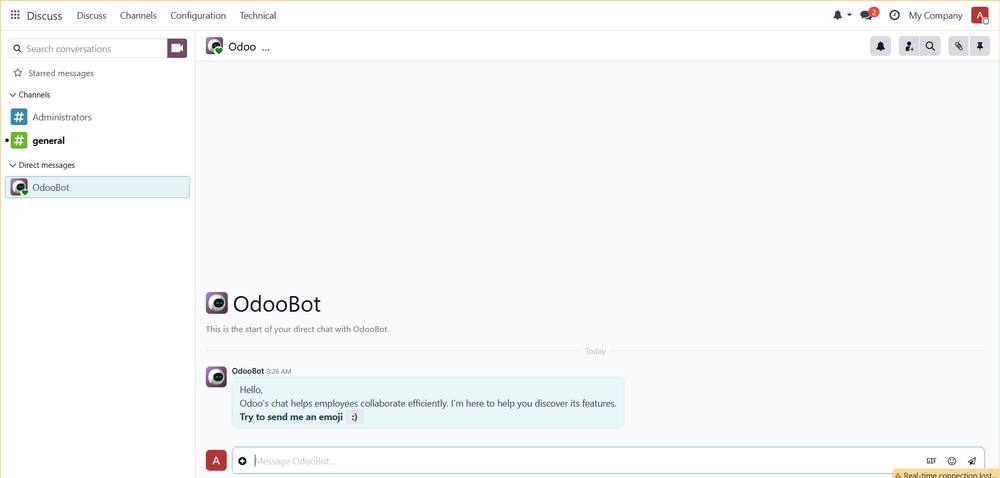Open the main apps grid menu

point(15,15)
